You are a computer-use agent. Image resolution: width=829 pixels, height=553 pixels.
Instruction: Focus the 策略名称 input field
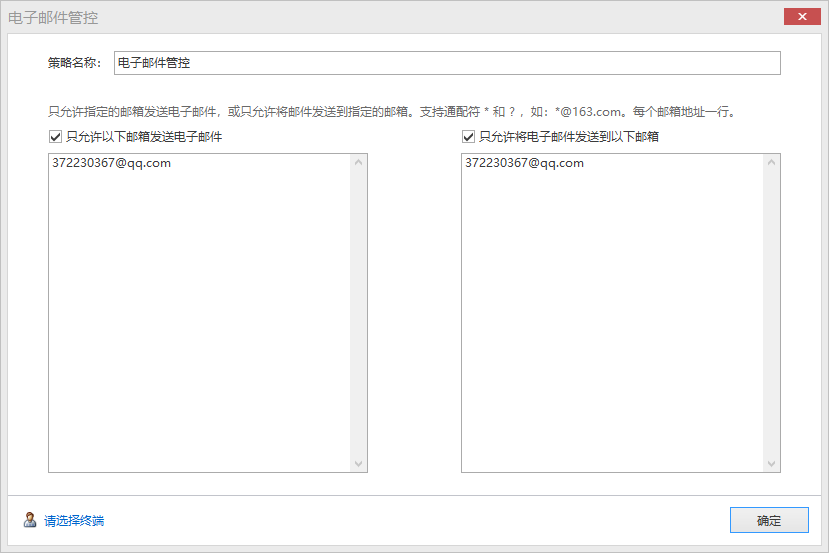(447, 63)
